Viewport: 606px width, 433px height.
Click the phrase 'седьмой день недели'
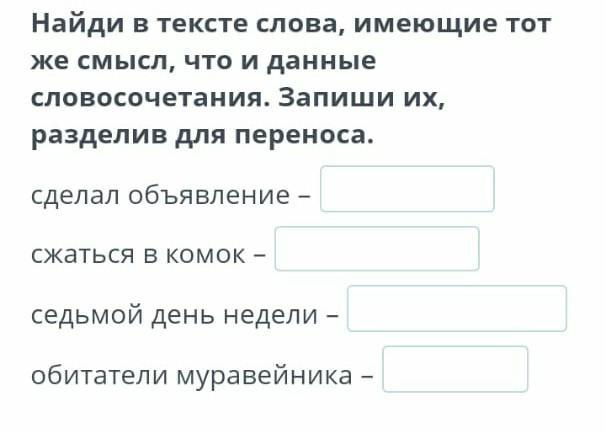coord(173,314)
